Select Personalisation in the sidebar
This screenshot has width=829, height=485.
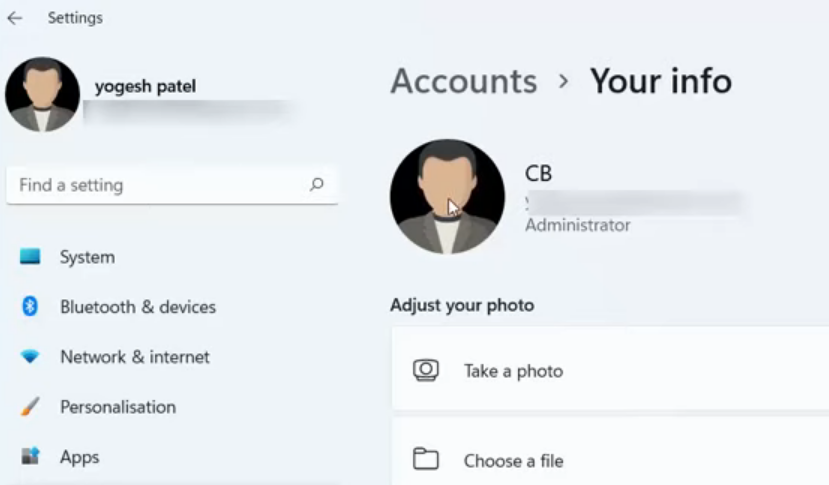point(117,407)
